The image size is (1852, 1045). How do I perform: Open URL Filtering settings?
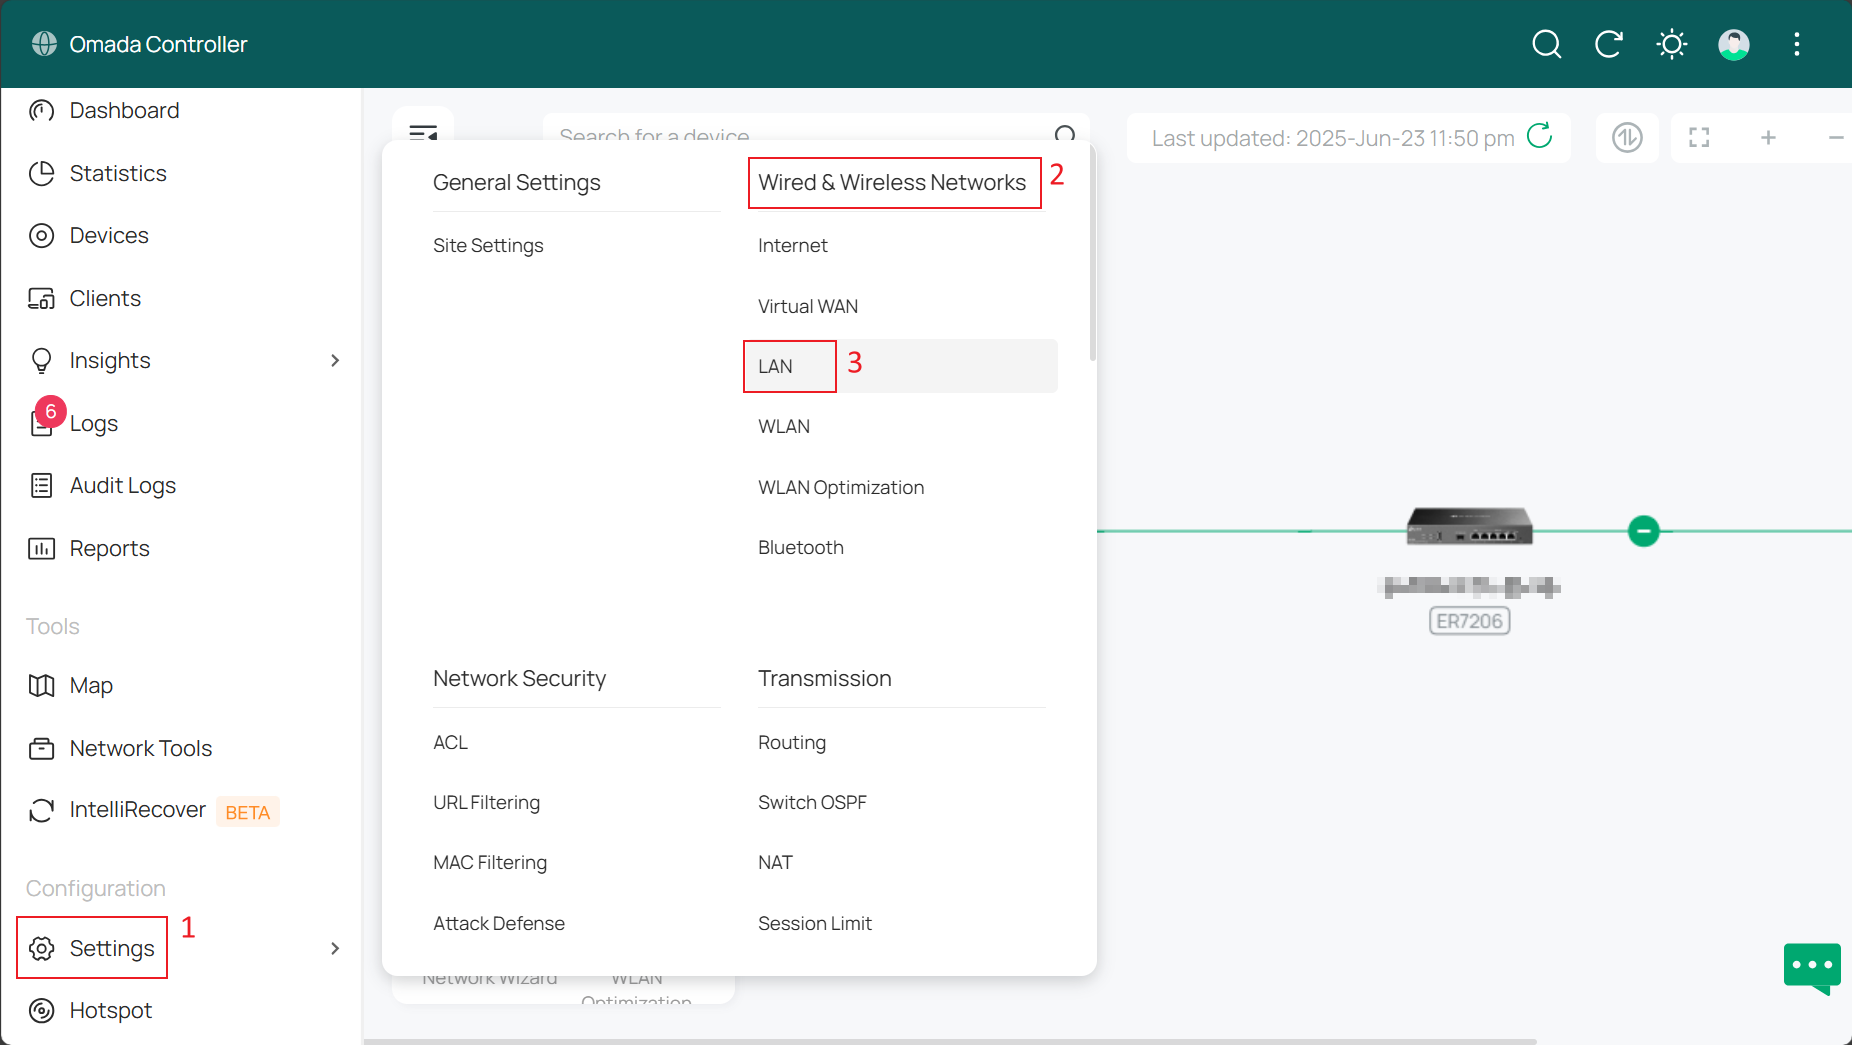486,802
